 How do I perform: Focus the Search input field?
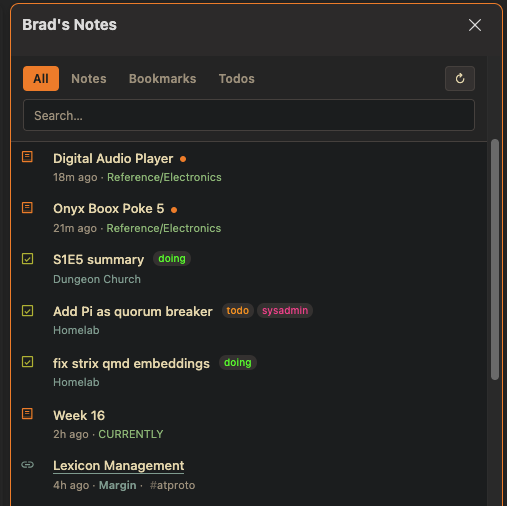click(x=249, y=115)
